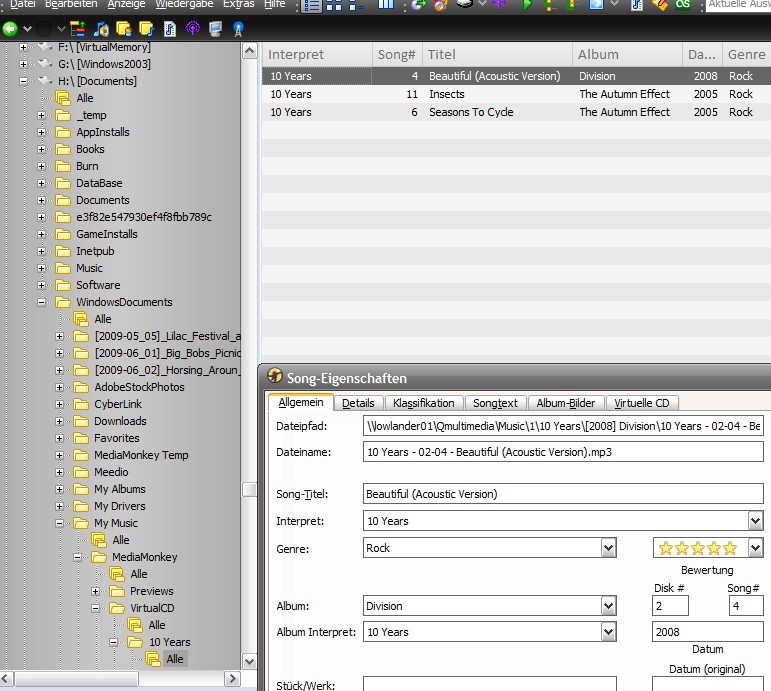771x691 pixels.
Task: Click the computer monitor toolbar icon
Action: [215, 29]
